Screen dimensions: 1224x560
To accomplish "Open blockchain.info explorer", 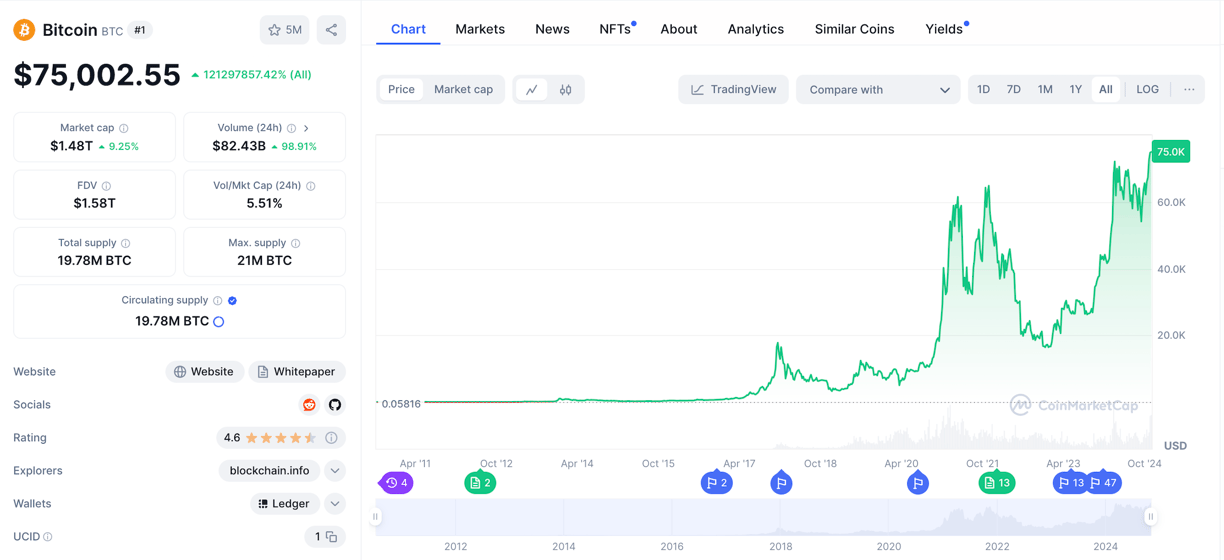I will (270, 471).
